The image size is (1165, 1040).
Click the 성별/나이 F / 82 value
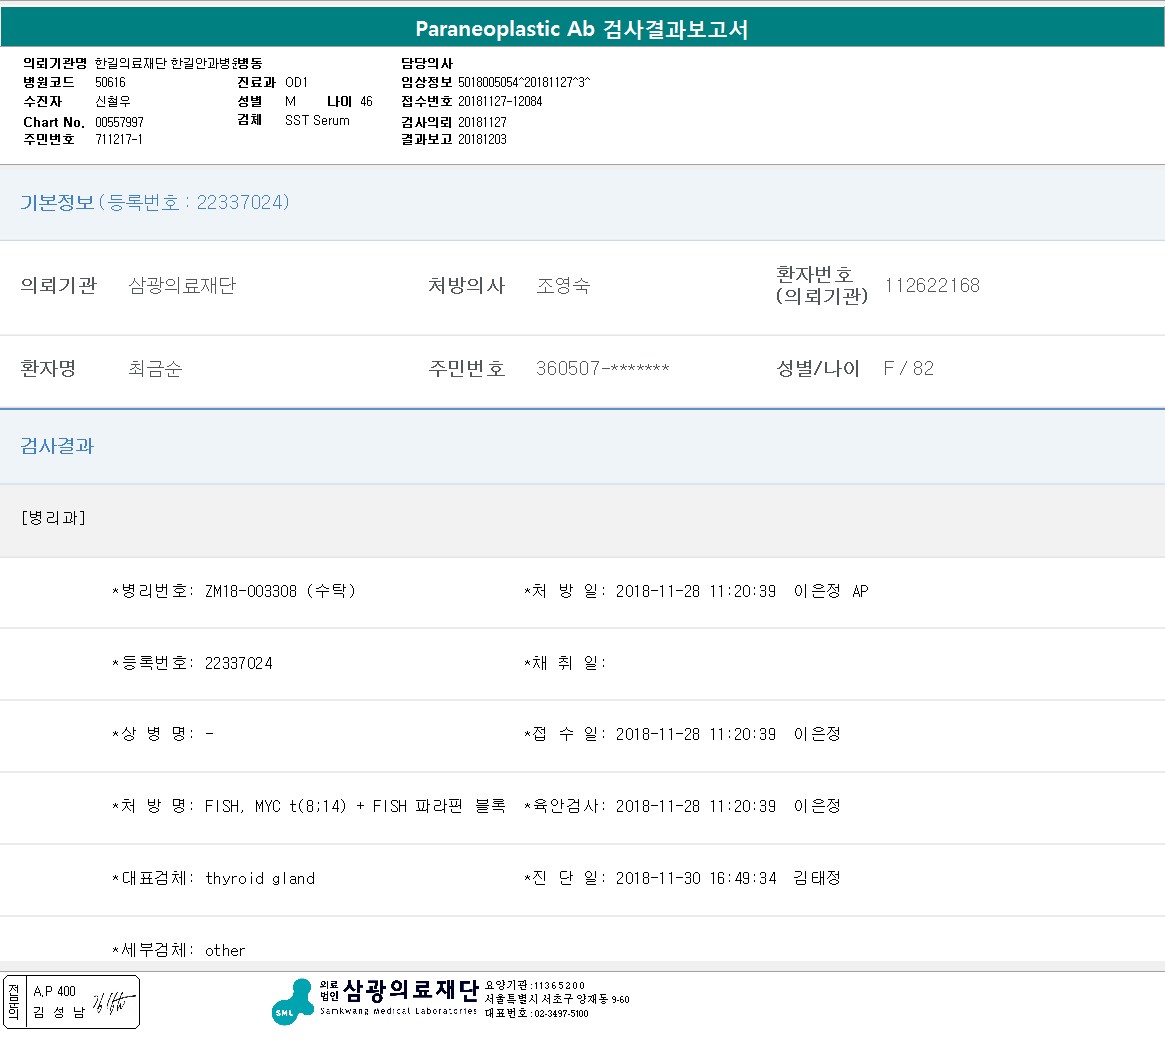pos(908,369)
